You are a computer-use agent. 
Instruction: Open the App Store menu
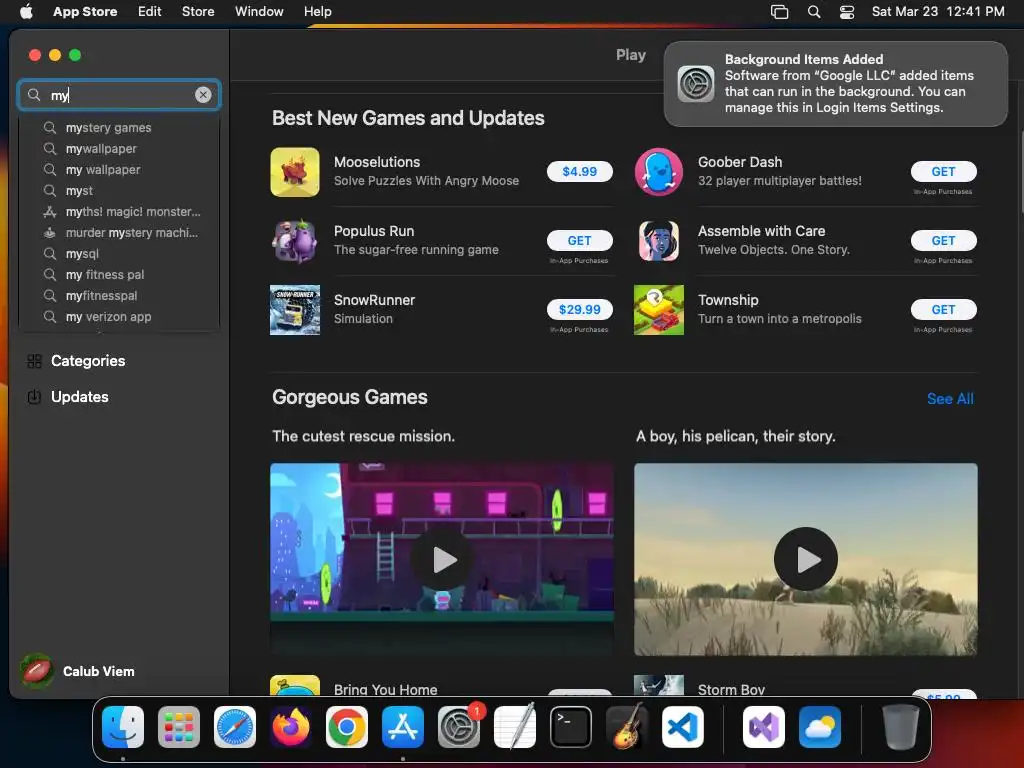pyautogui.click(x=85, y=11)
